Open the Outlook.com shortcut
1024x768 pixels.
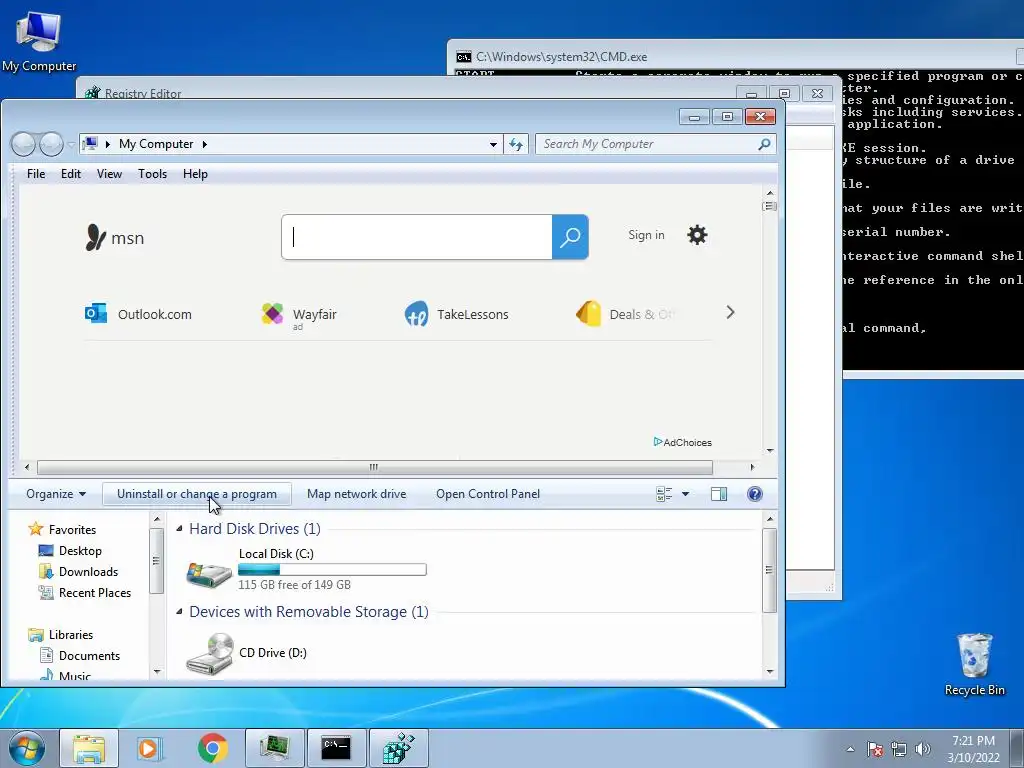coord(138,314)
